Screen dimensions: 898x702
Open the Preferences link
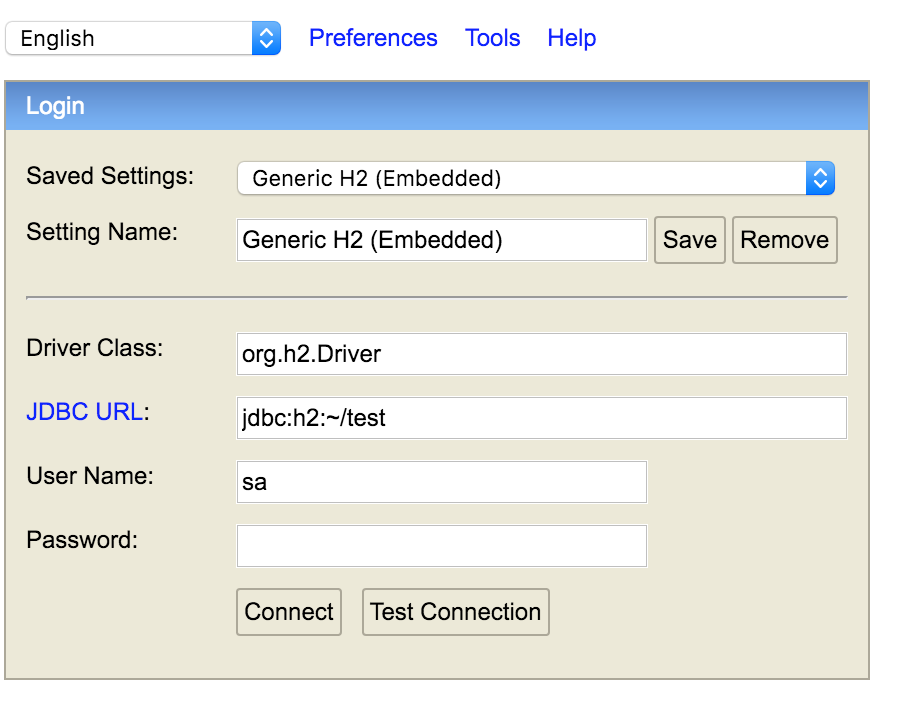373,38
